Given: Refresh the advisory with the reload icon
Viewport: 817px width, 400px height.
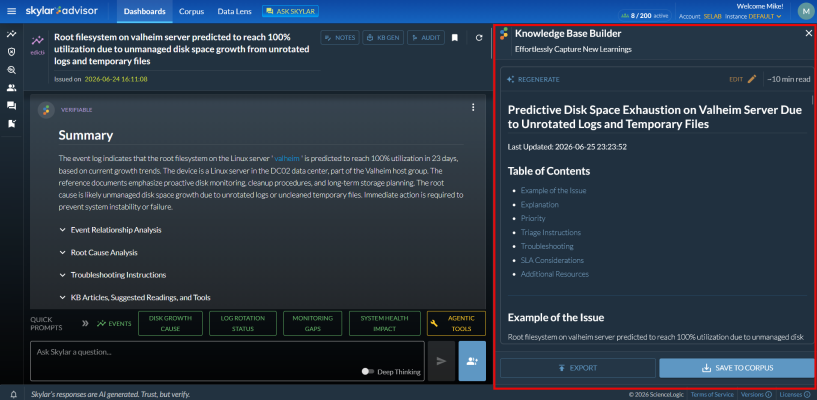Looking at the screenshot, I should [x=479, y=38].
